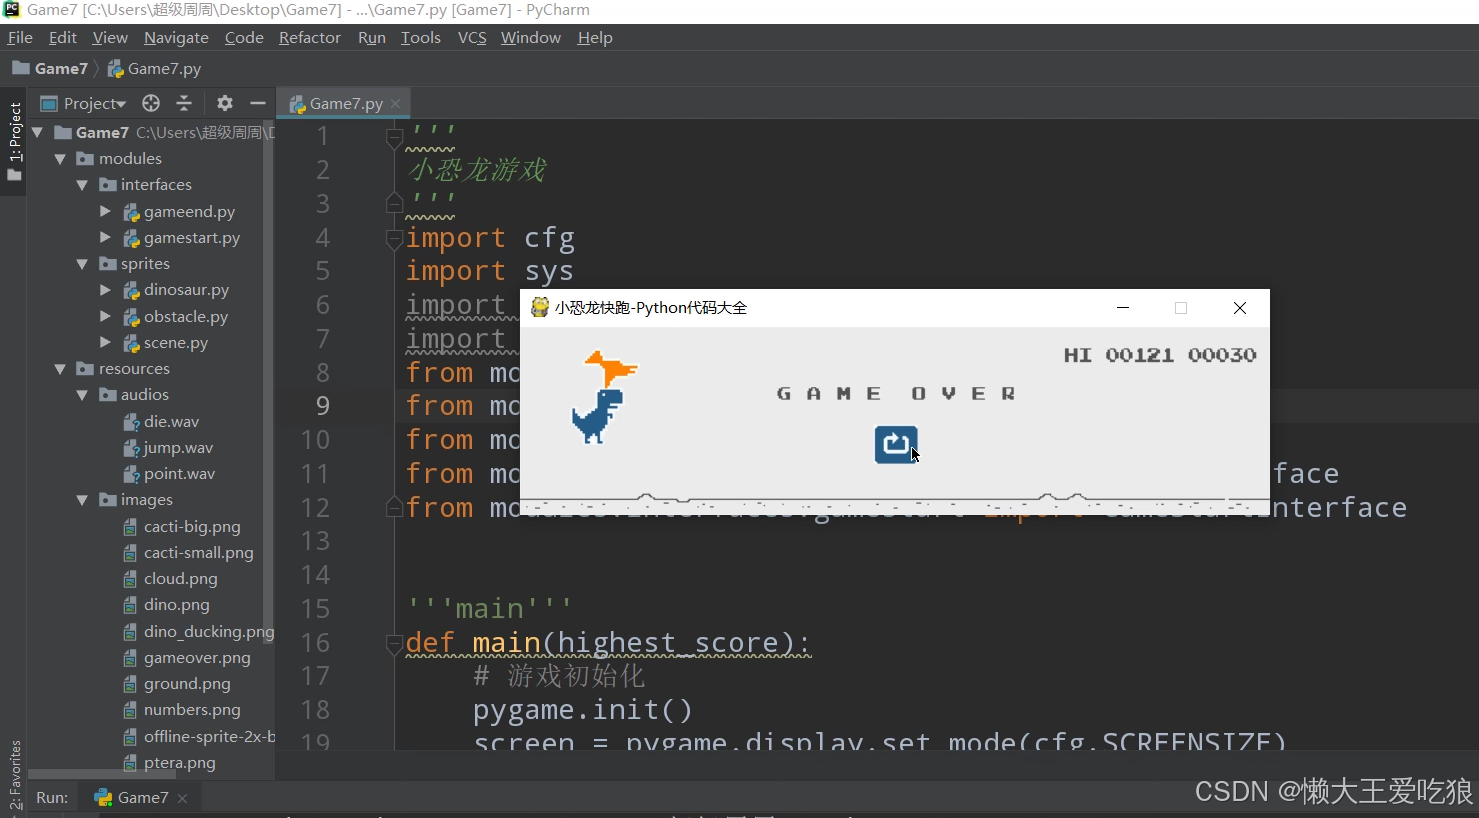Open the Window menu
This screenshot has width=1479, height=818.
coord(531,37)
